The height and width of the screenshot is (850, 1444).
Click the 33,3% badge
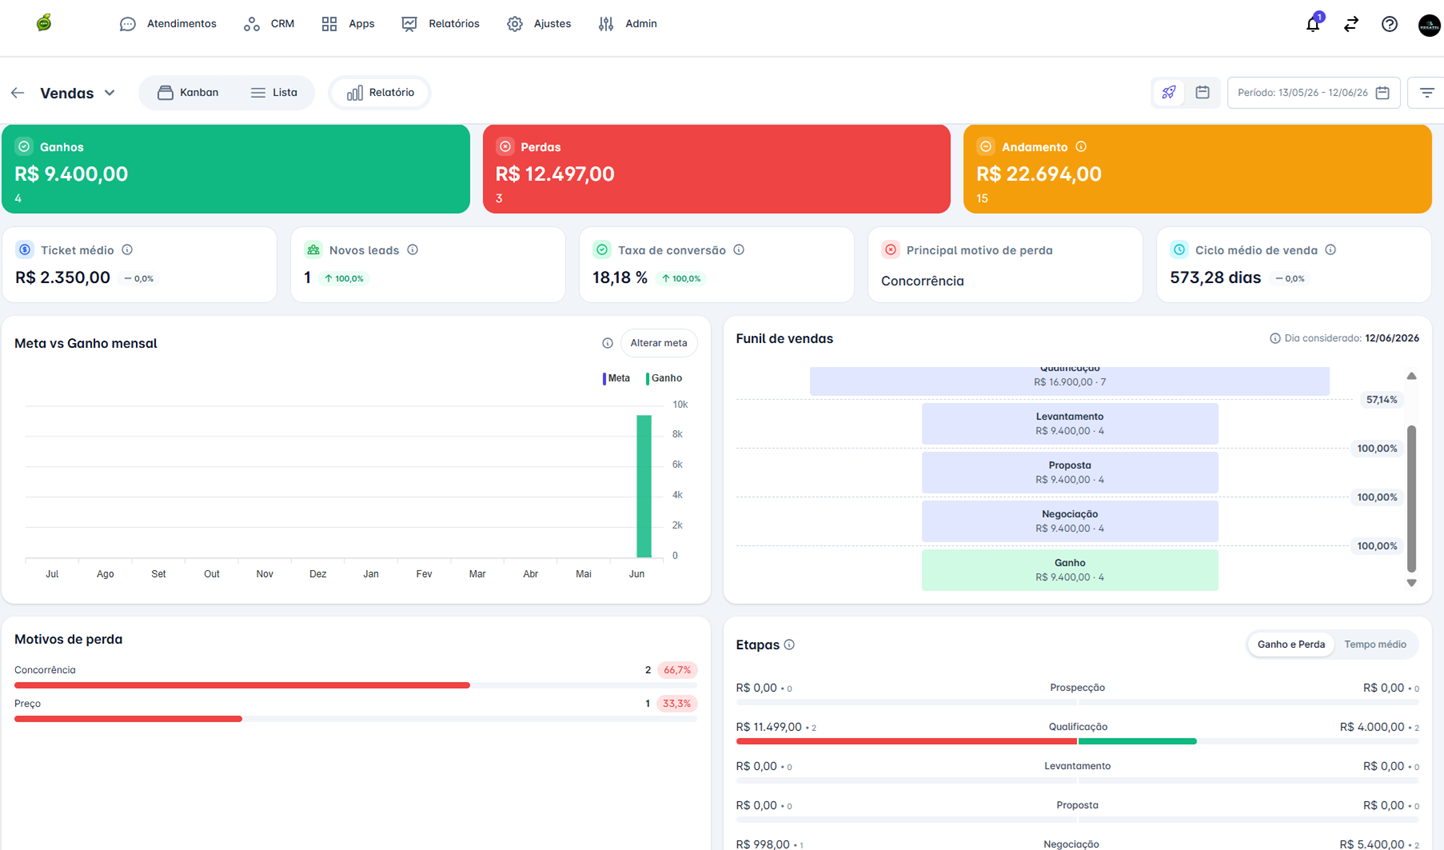tap(677, 704)
